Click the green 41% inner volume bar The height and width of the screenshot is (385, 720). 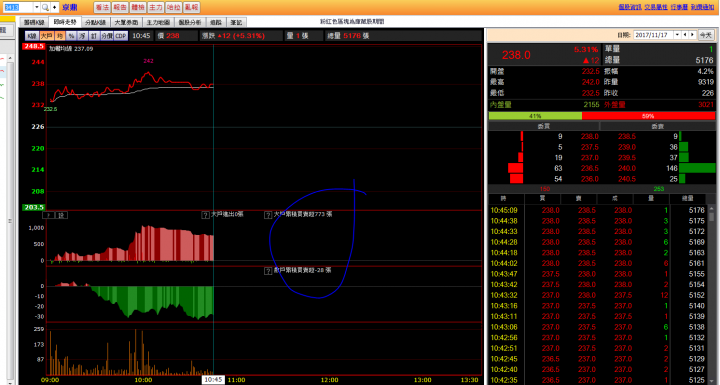(535, 116)
